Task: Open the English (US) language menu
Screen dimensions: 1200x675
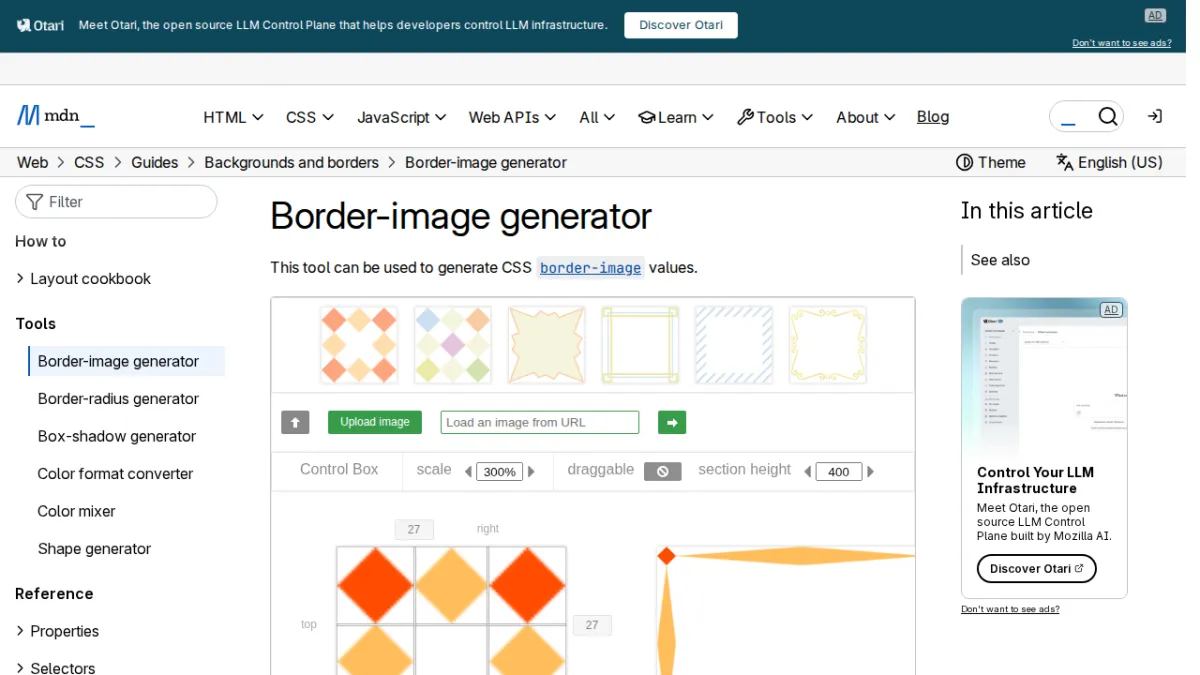Action: coord(1109,162)
